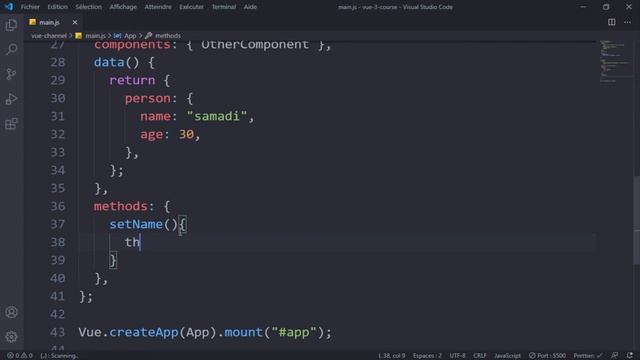The width and height of the screenshot is (640, 360).
Task: Click the vue-channel breadcrumb folder
Action: 49,36
